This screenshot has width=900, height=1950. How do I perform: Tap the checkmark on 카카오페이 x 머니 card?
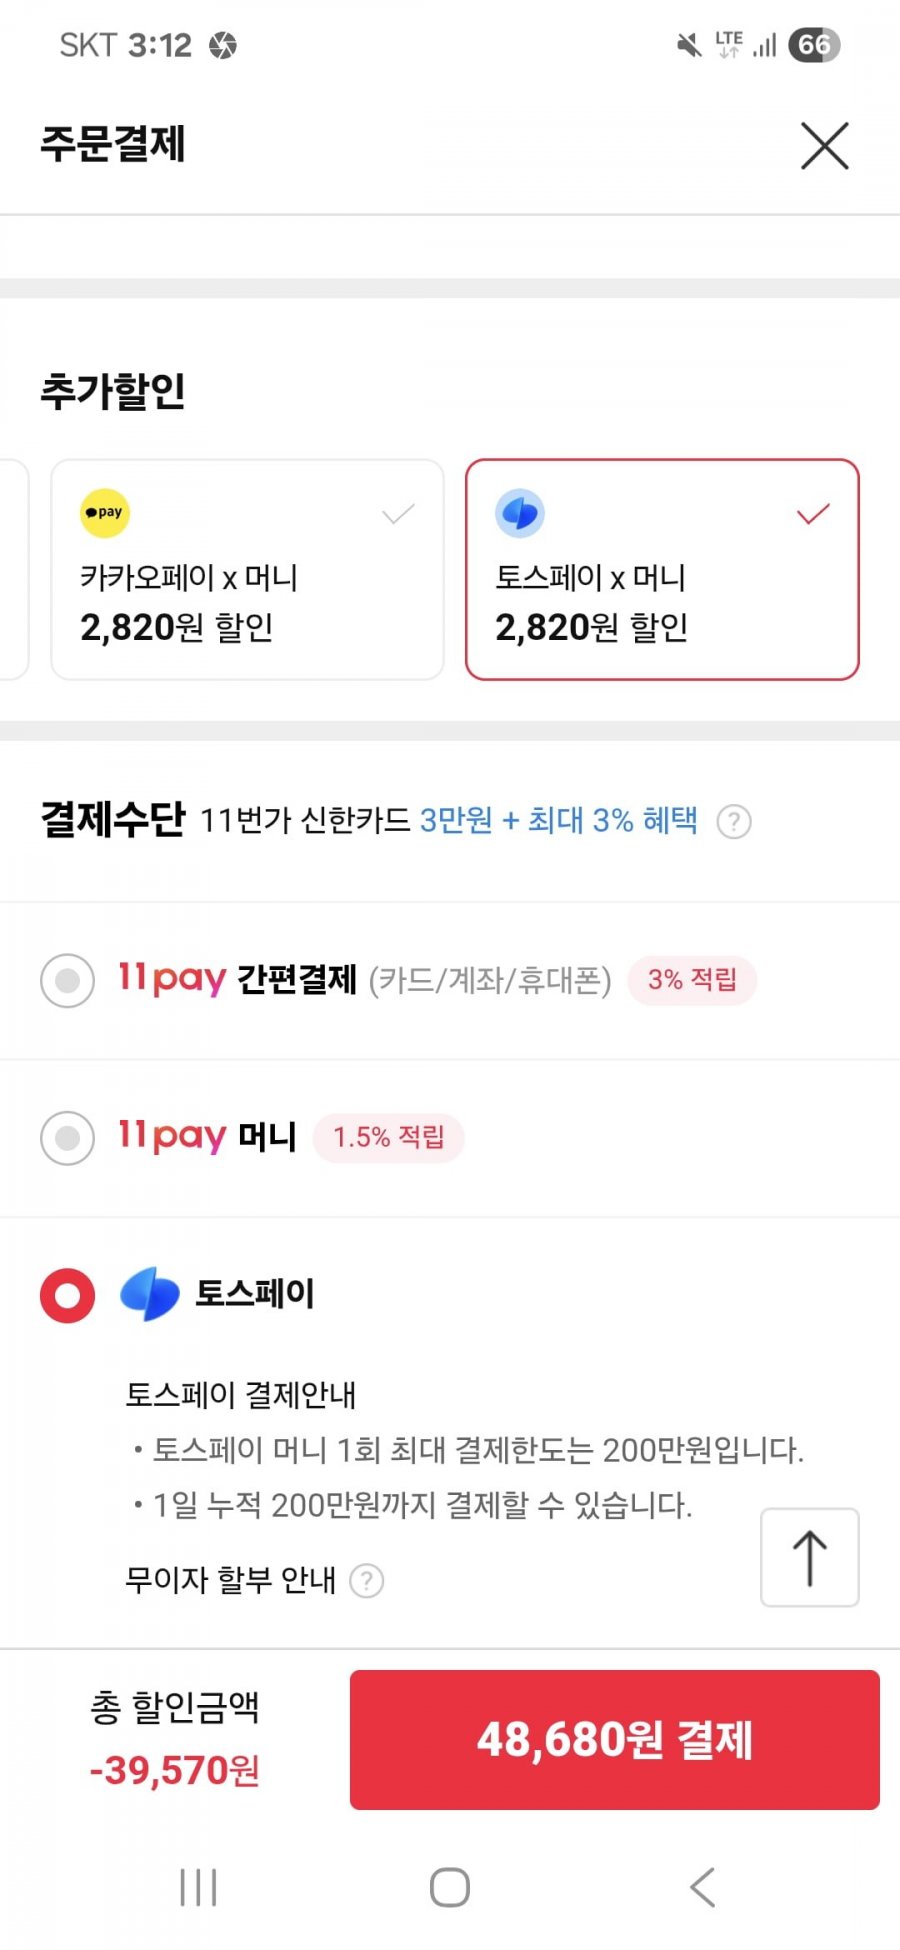click(398, 514)
